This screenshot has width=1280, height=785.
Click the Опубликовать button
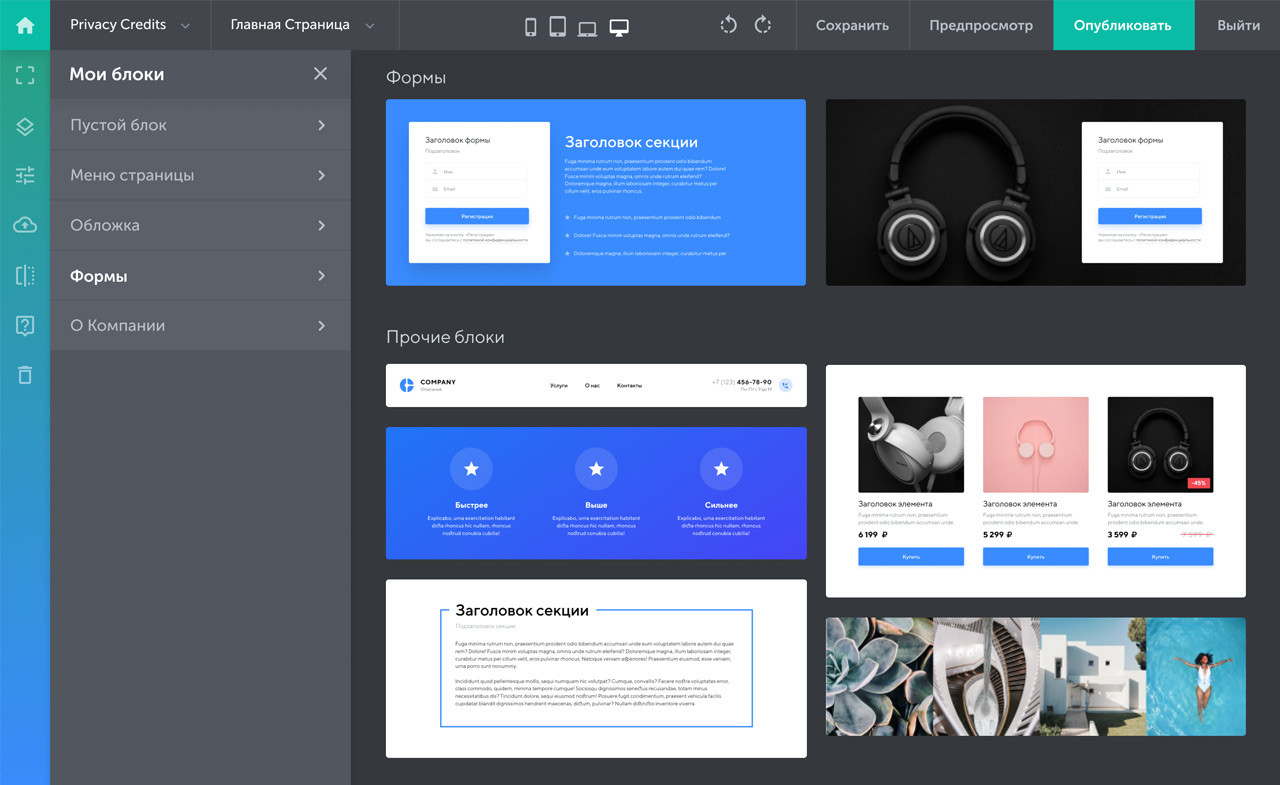click(x=1122, y=25)
